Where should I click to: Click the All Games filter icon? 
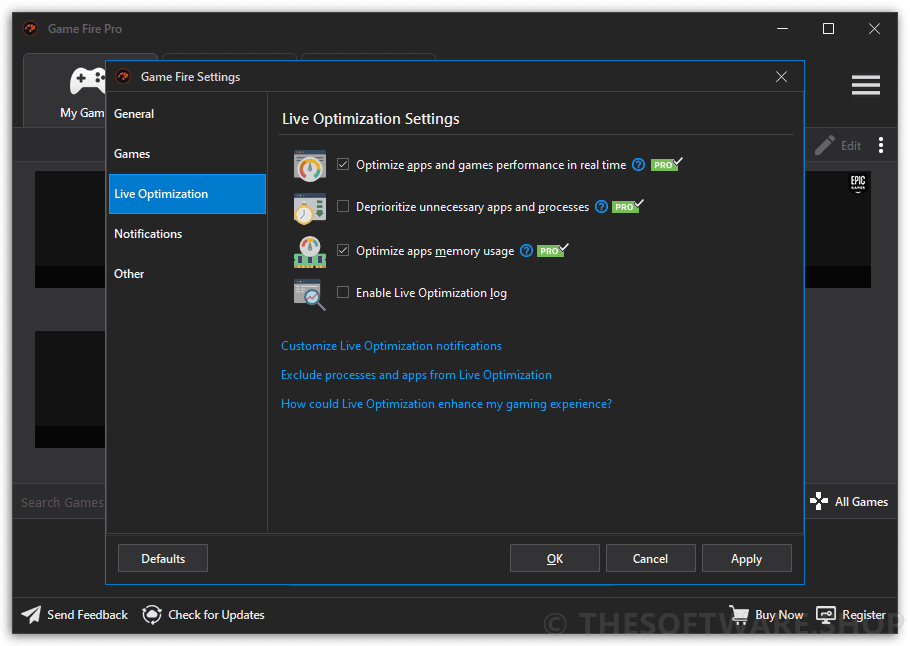tap(819, 501)
